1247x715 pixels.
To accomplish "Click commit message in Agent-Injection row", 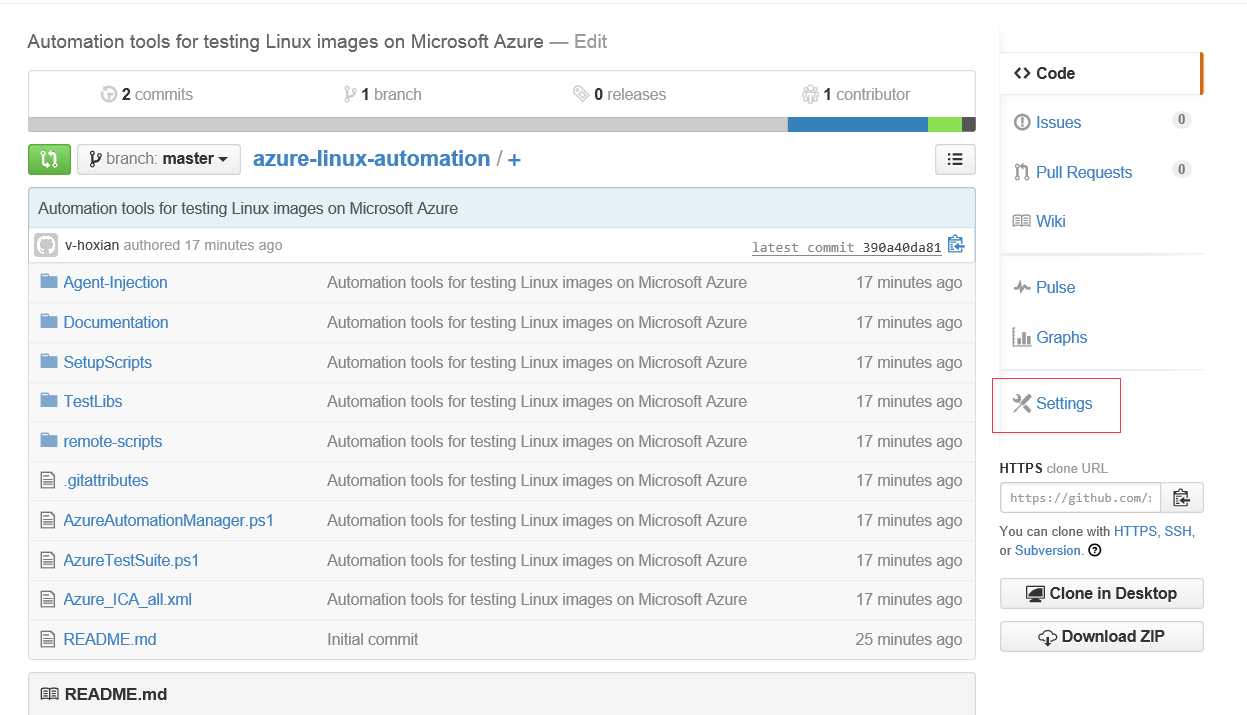I will coord(537,282).
